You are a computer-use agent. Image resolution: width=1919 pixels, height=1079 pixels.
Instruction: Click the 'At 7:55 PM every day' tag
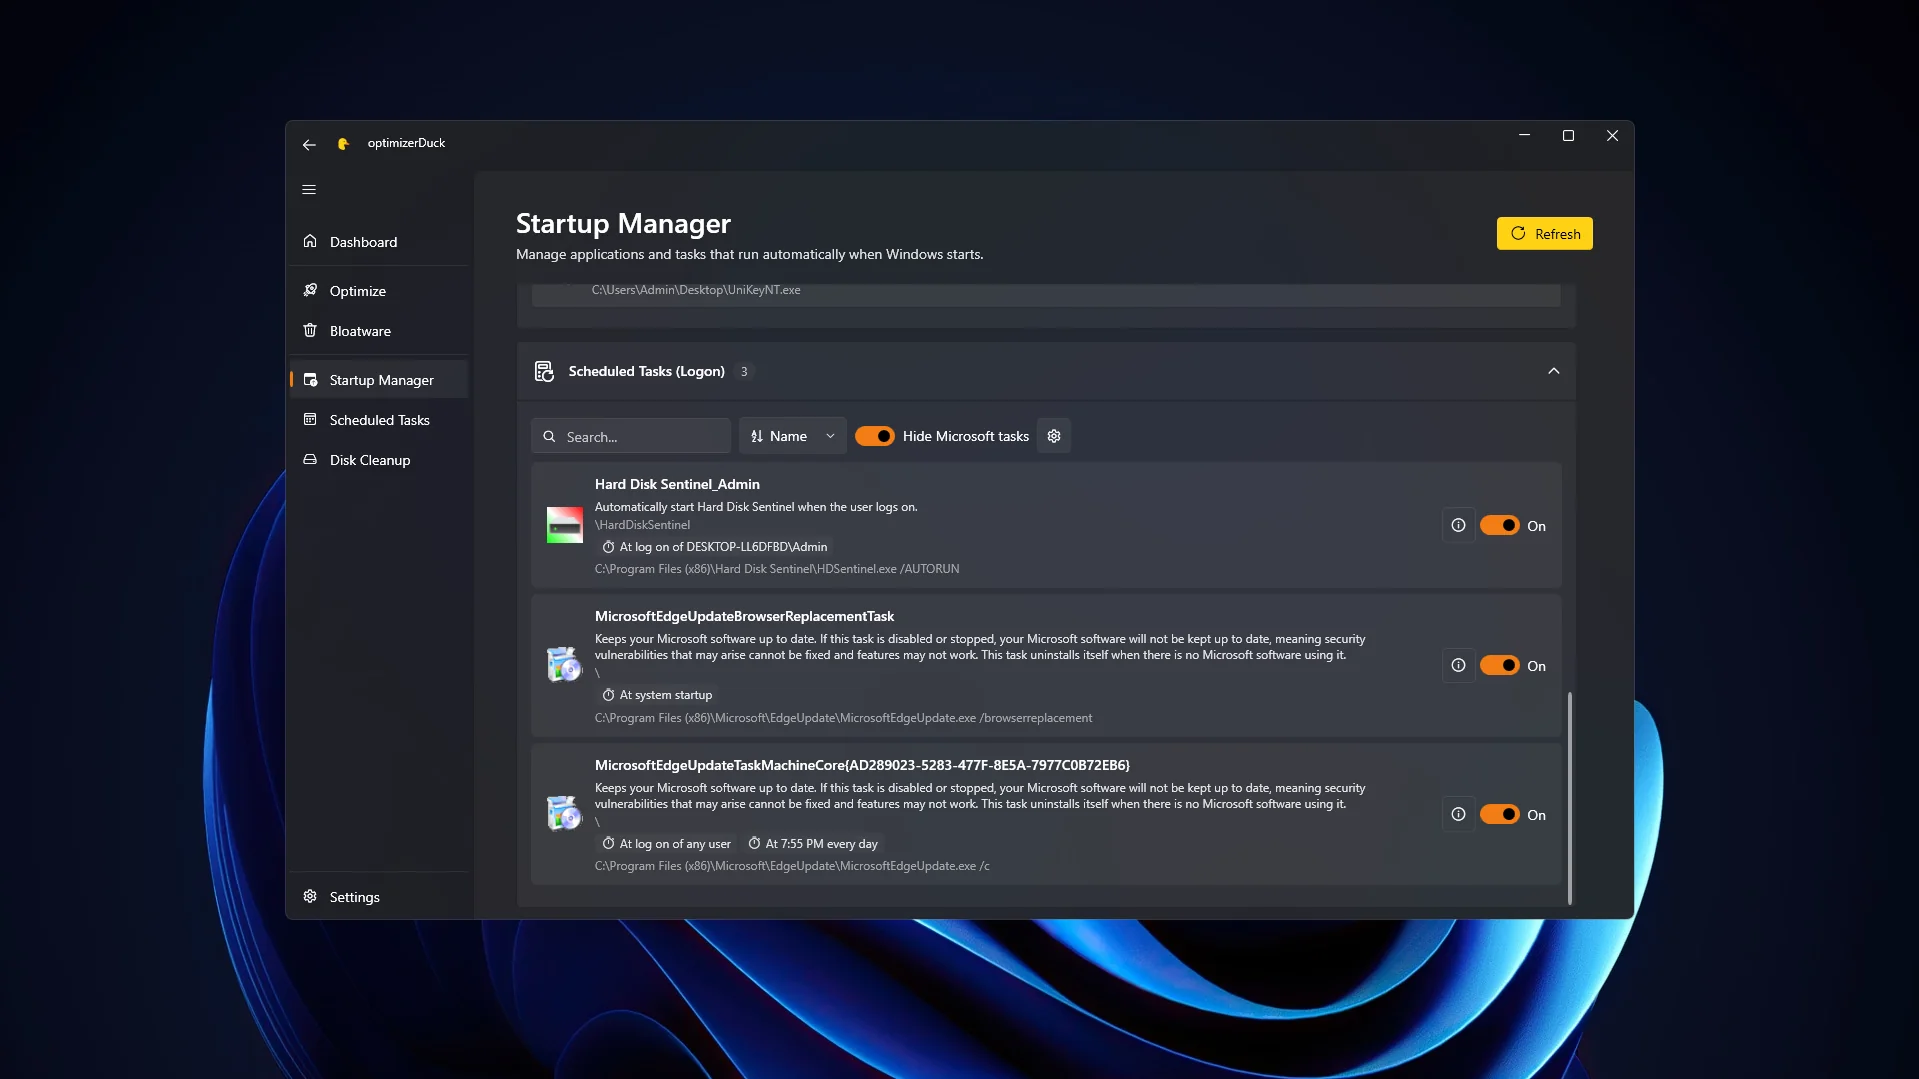(813, 844)
